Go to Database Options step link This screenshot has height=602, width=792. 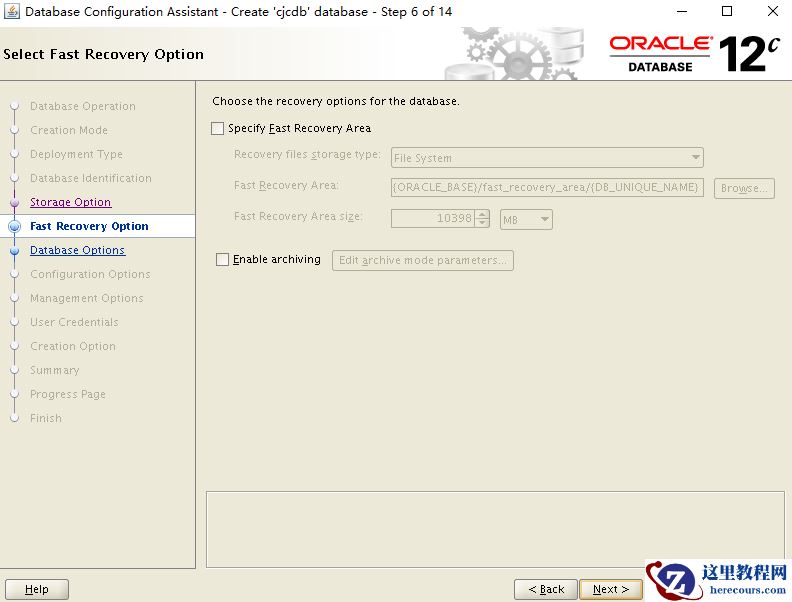click(x=77, y=250)
